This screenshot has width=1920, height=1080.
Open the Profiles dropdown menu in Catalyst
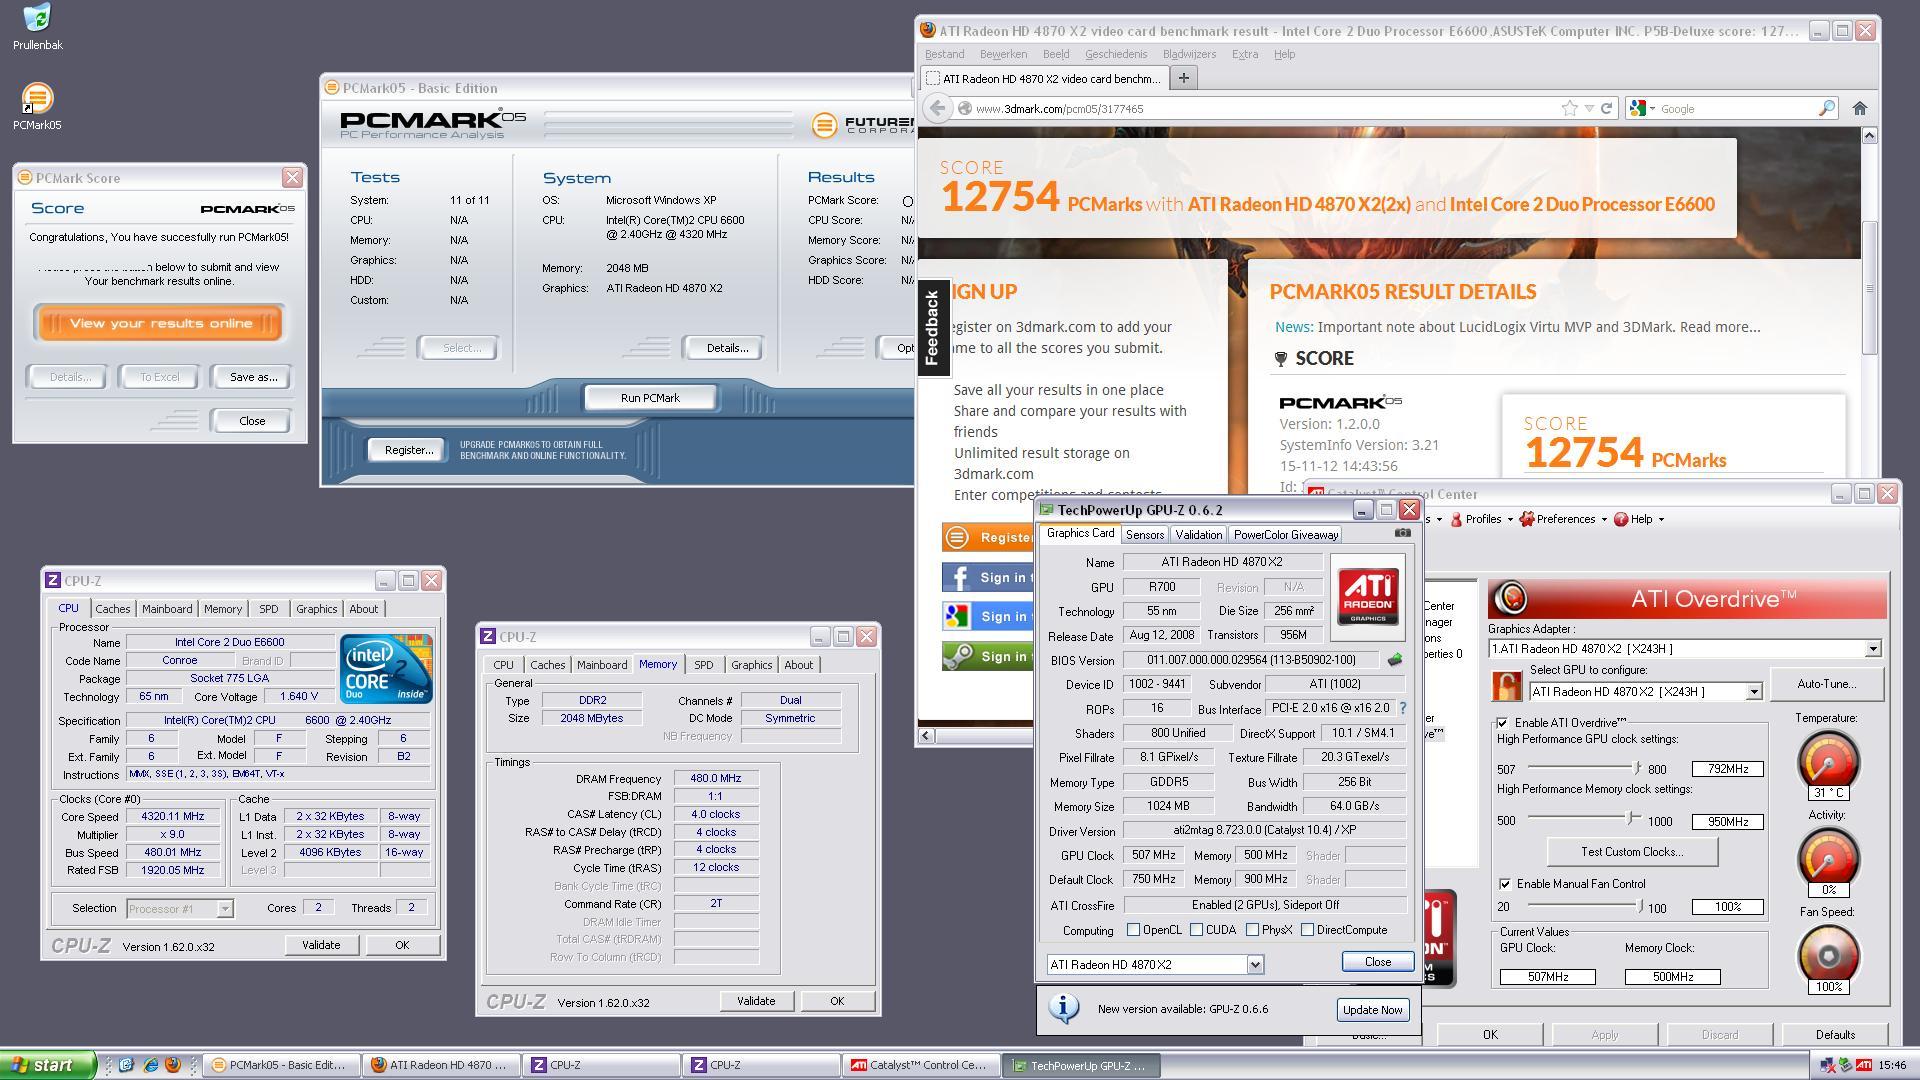1482,519
